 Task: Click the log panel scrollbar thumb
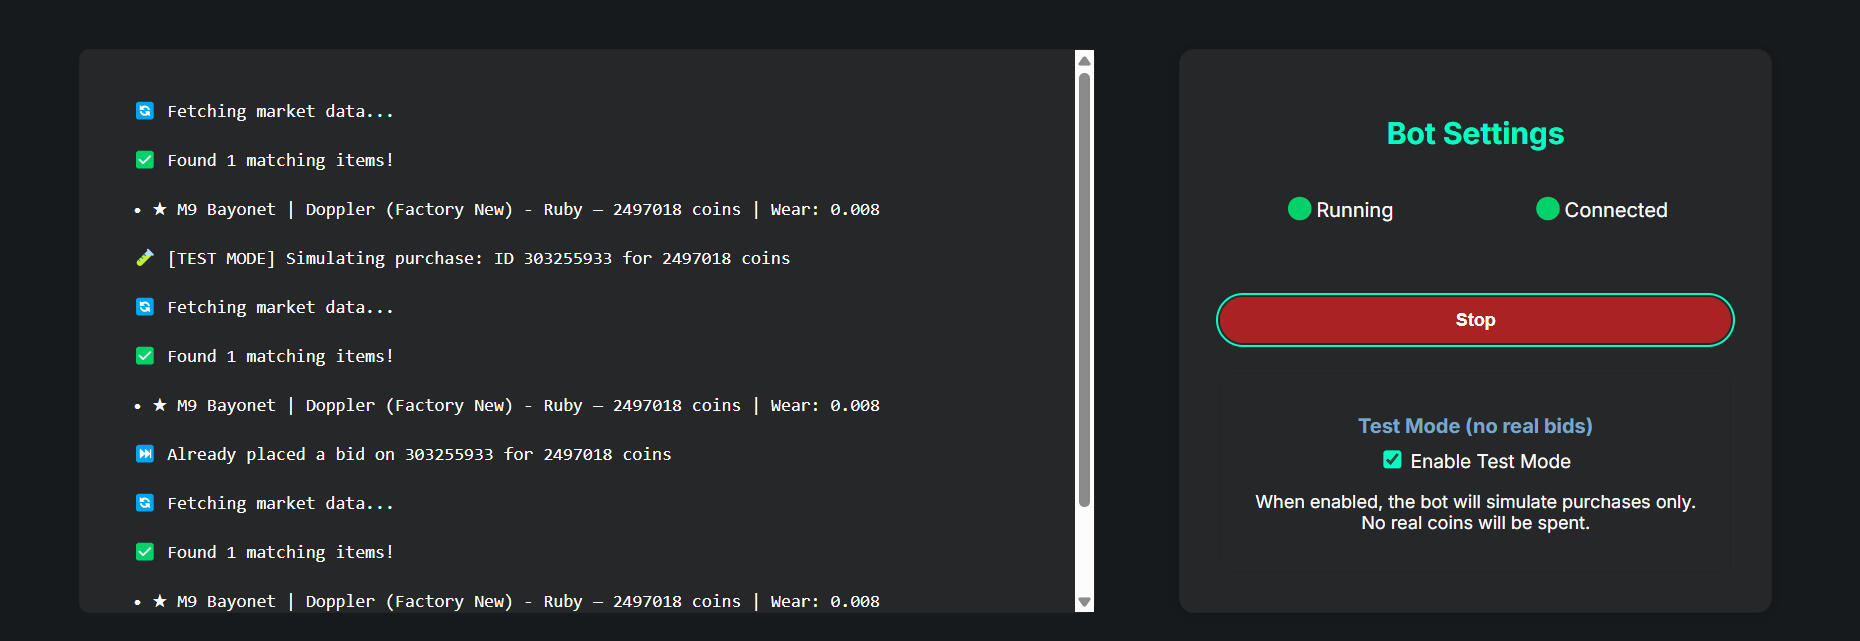1084,290
